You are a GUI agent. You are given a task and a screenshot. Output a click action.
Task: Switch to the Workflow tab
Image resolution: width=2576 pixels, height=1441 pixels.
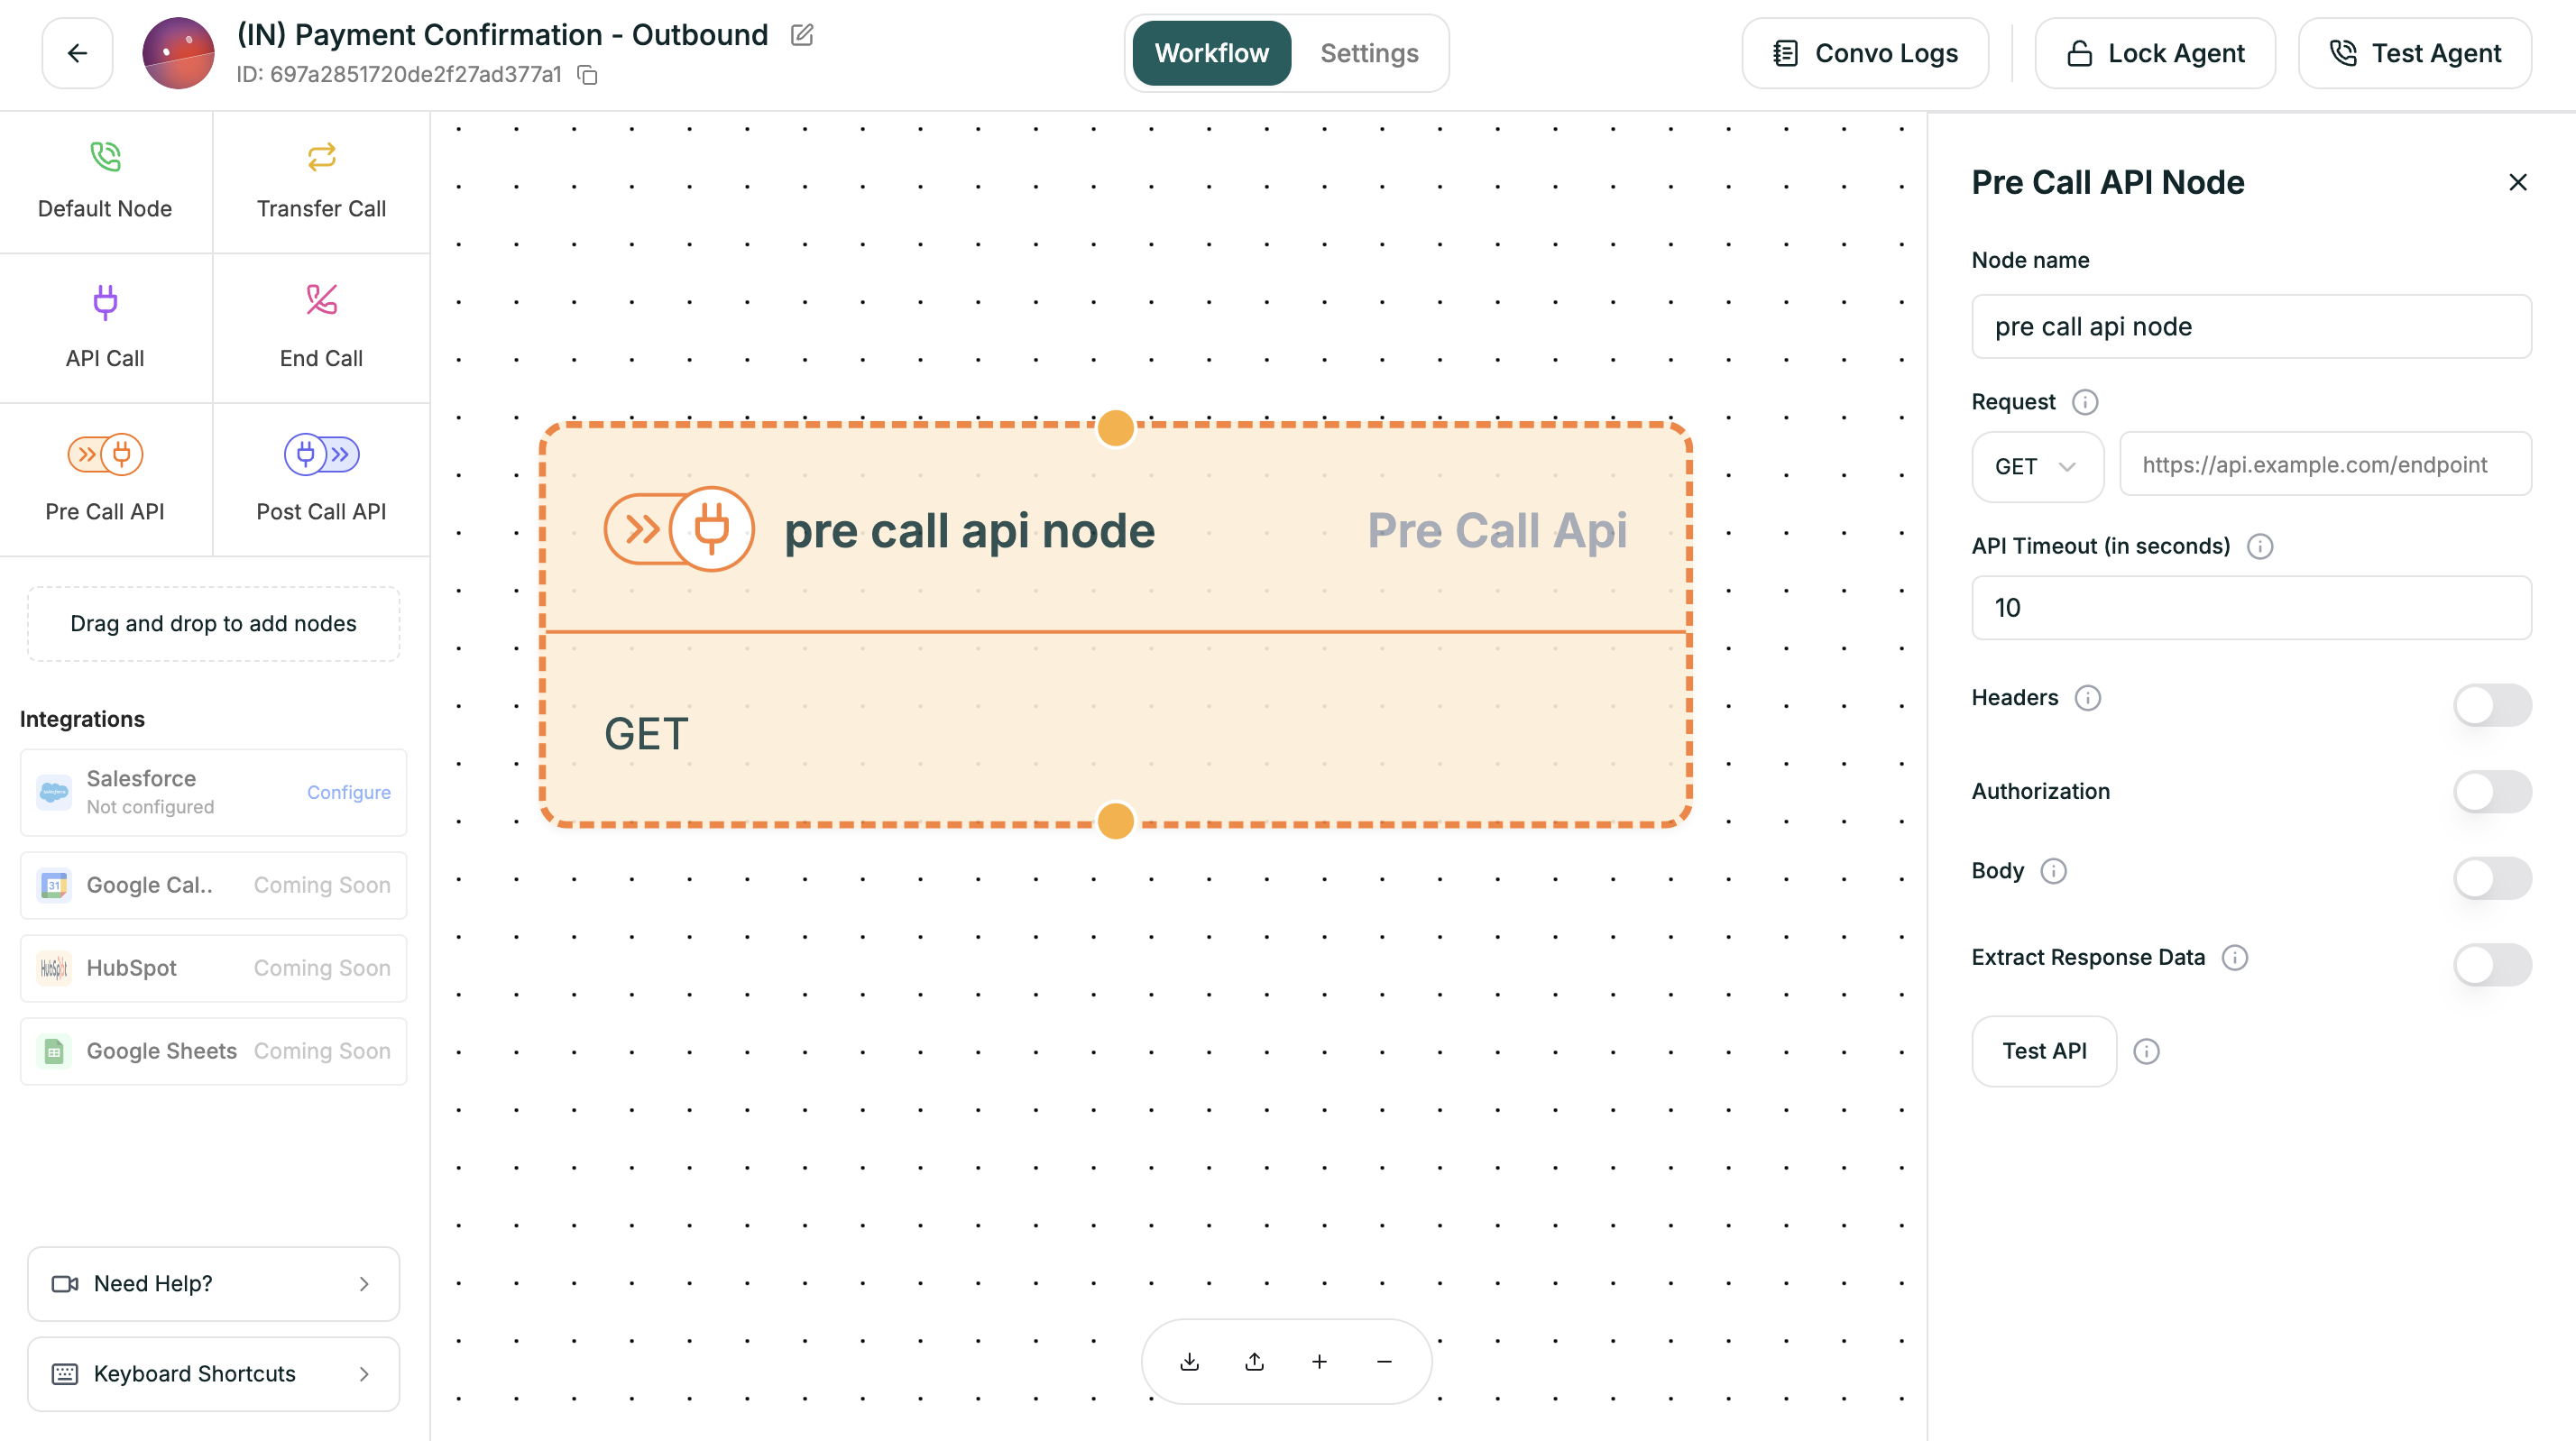1211,53
